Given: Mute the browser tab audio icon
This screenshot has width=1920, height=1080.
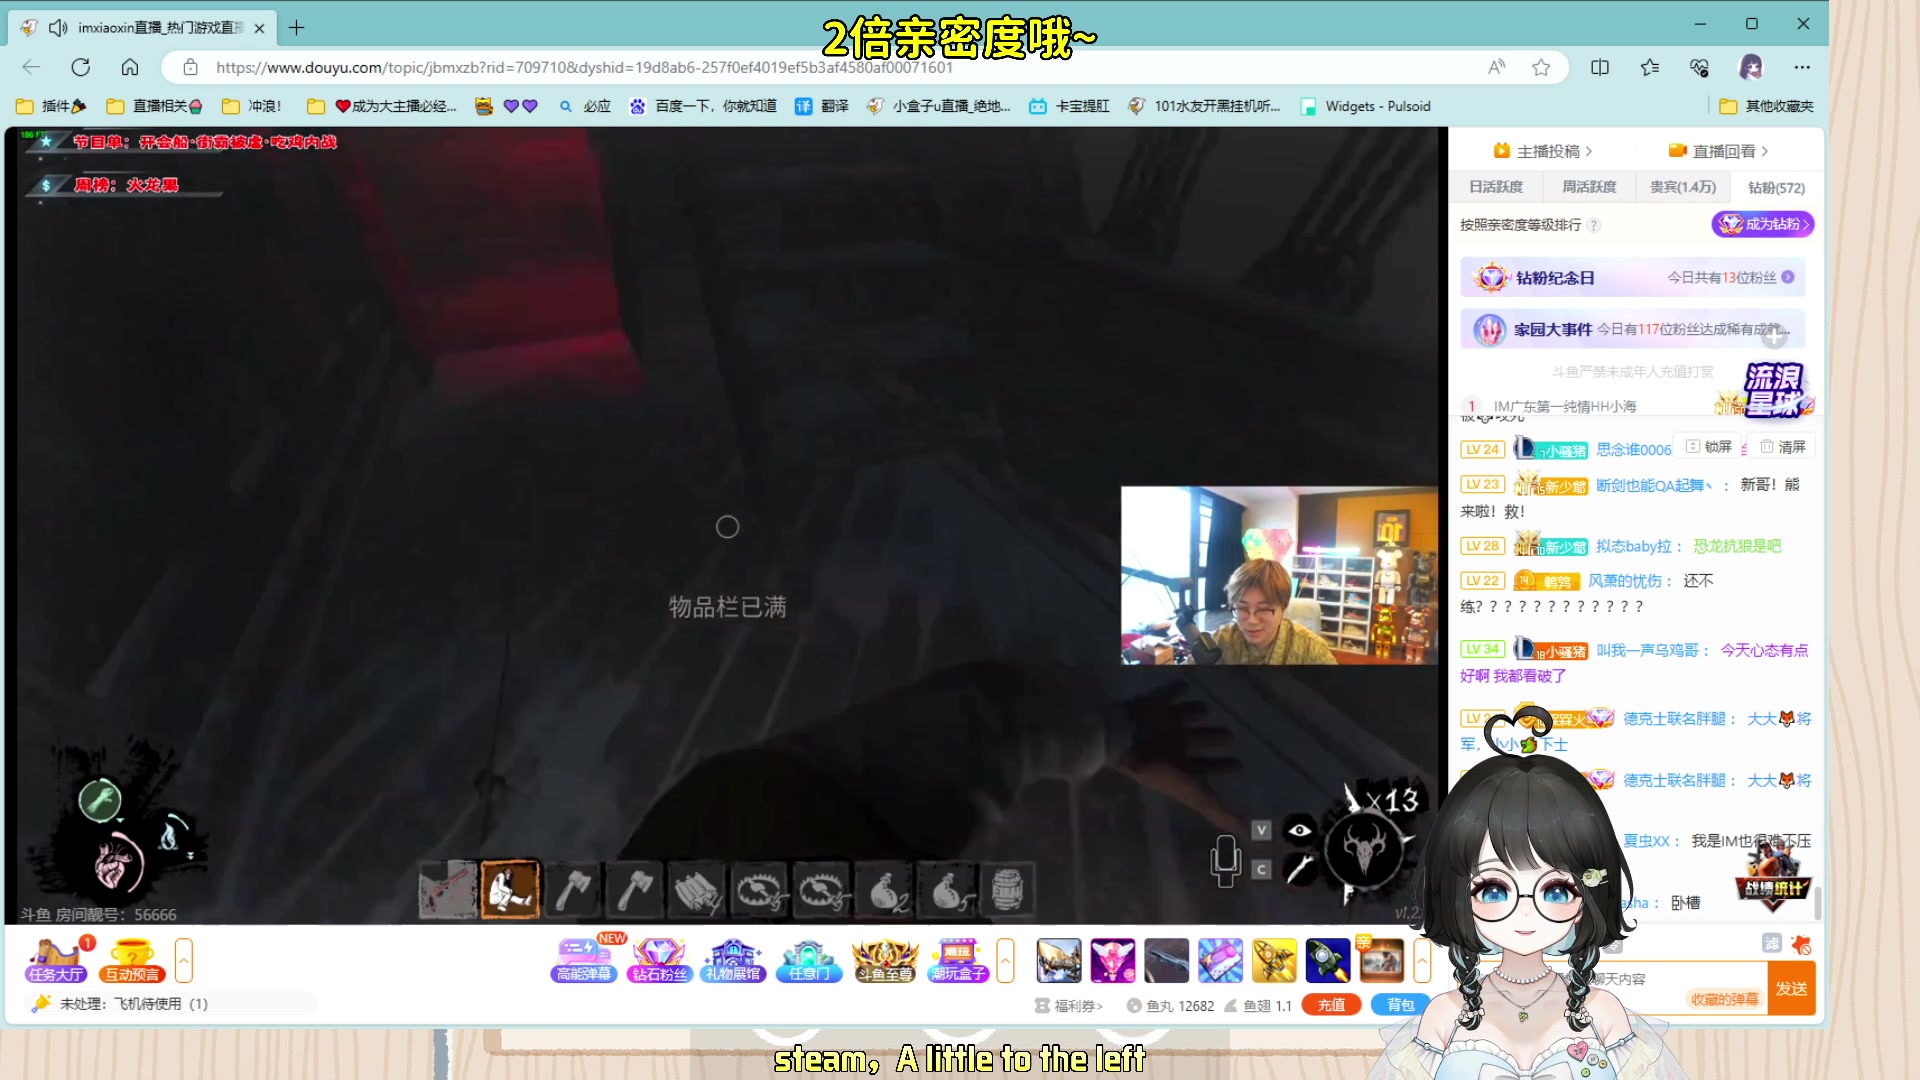Looking at the screenshot, I should tap(59, 28).
